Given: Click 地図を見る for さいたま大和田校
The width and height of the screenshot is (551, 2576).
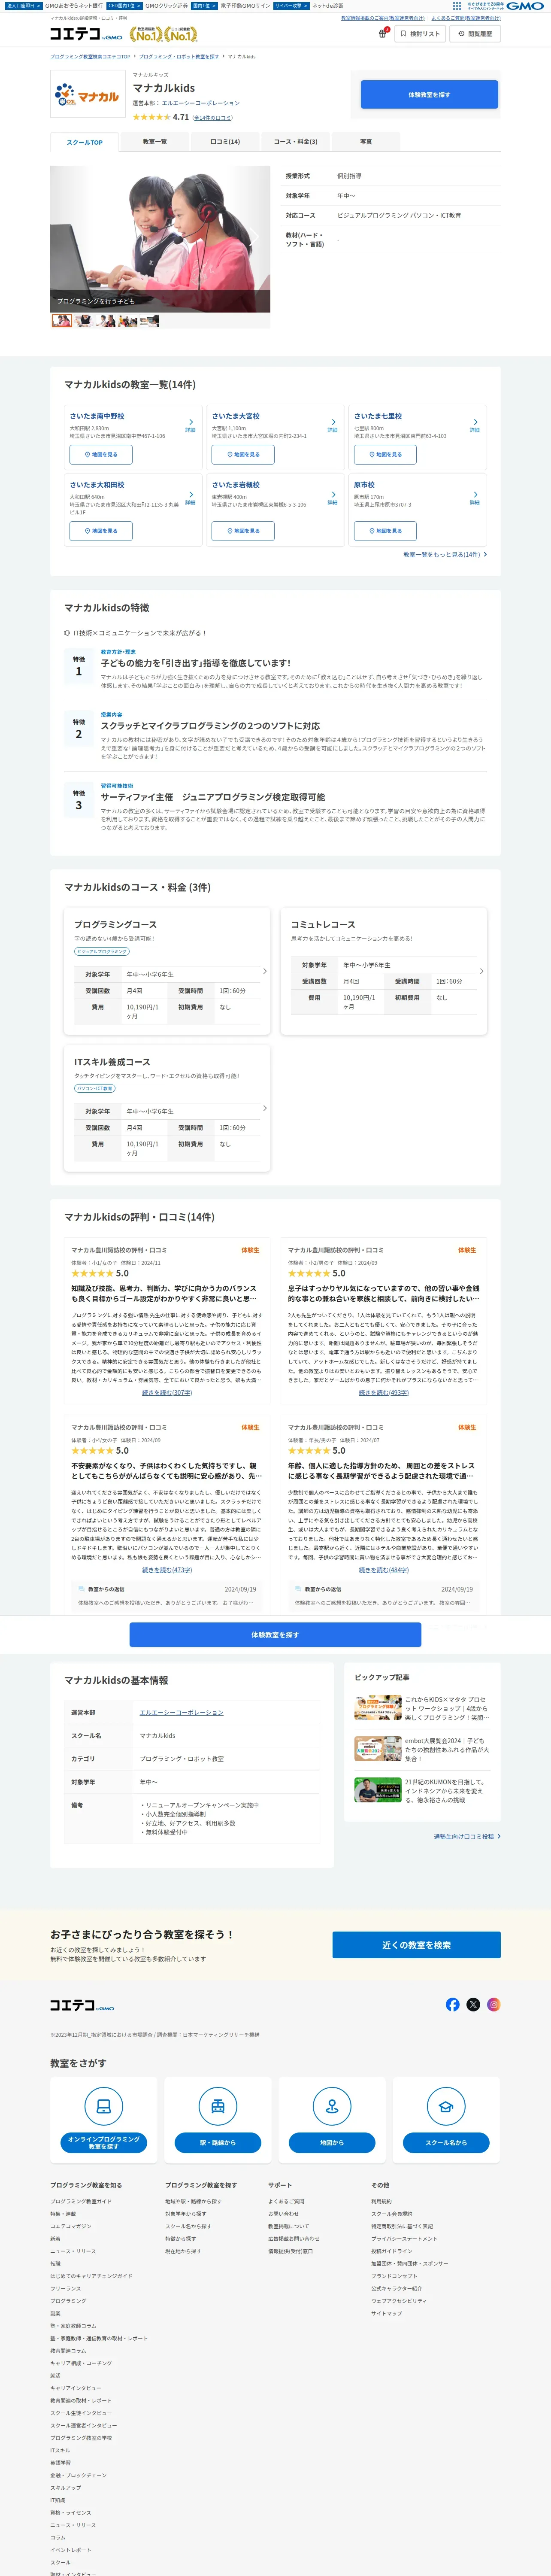Looking at the screenshot, I should (x=101, y=531).
